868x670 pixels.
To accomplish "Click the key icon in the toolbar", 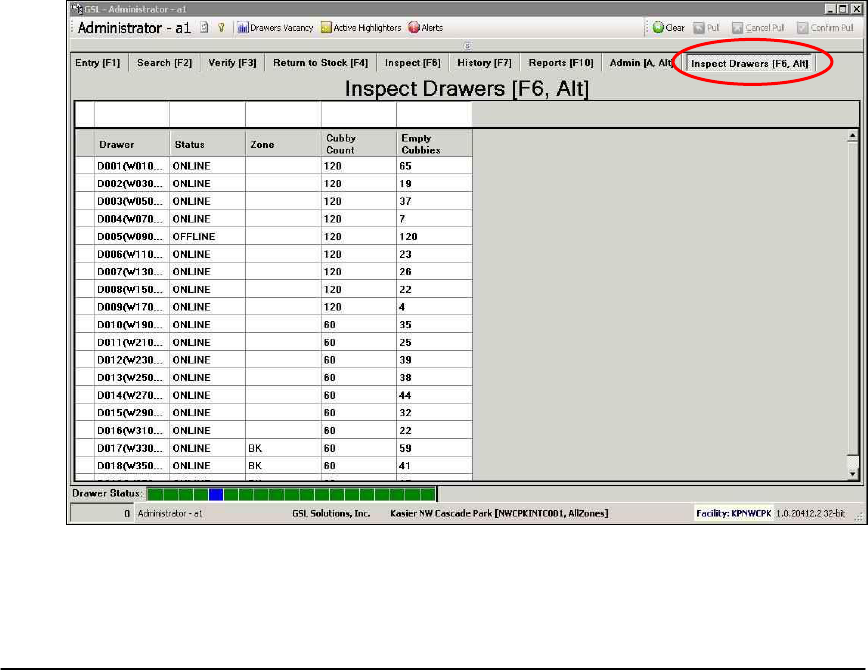I will 221,28.
